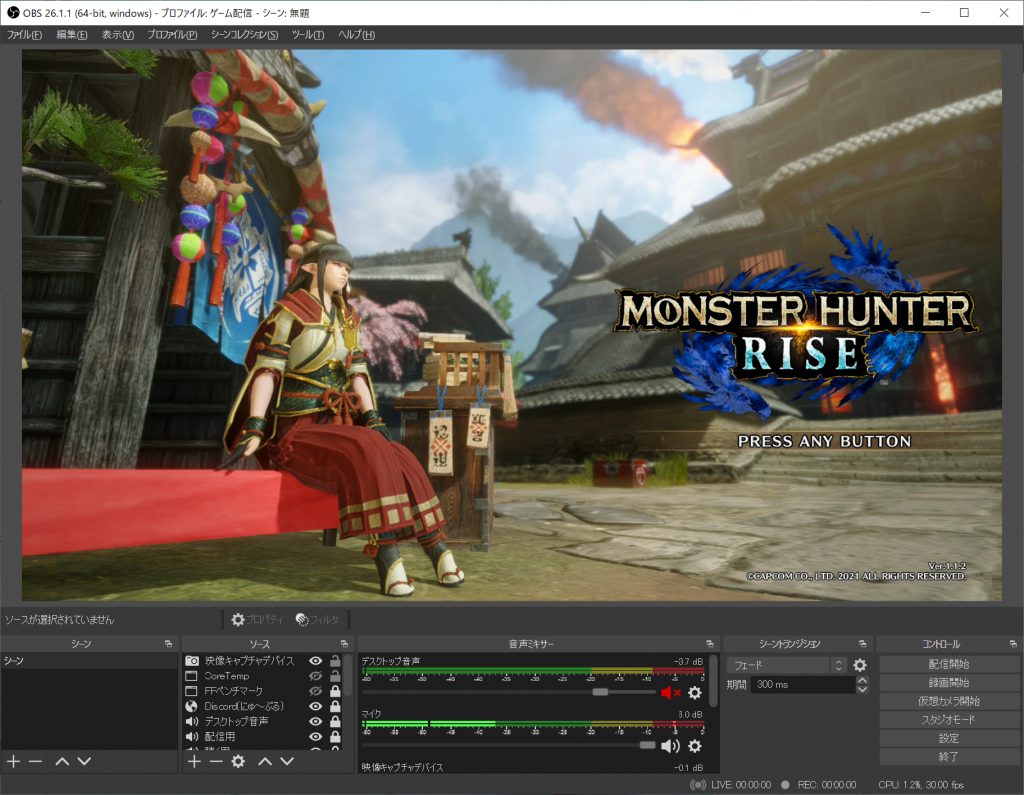Adjust the マイク volume slider handle
The width and height of the screenshot is (1024, 795).
[647, 745]
